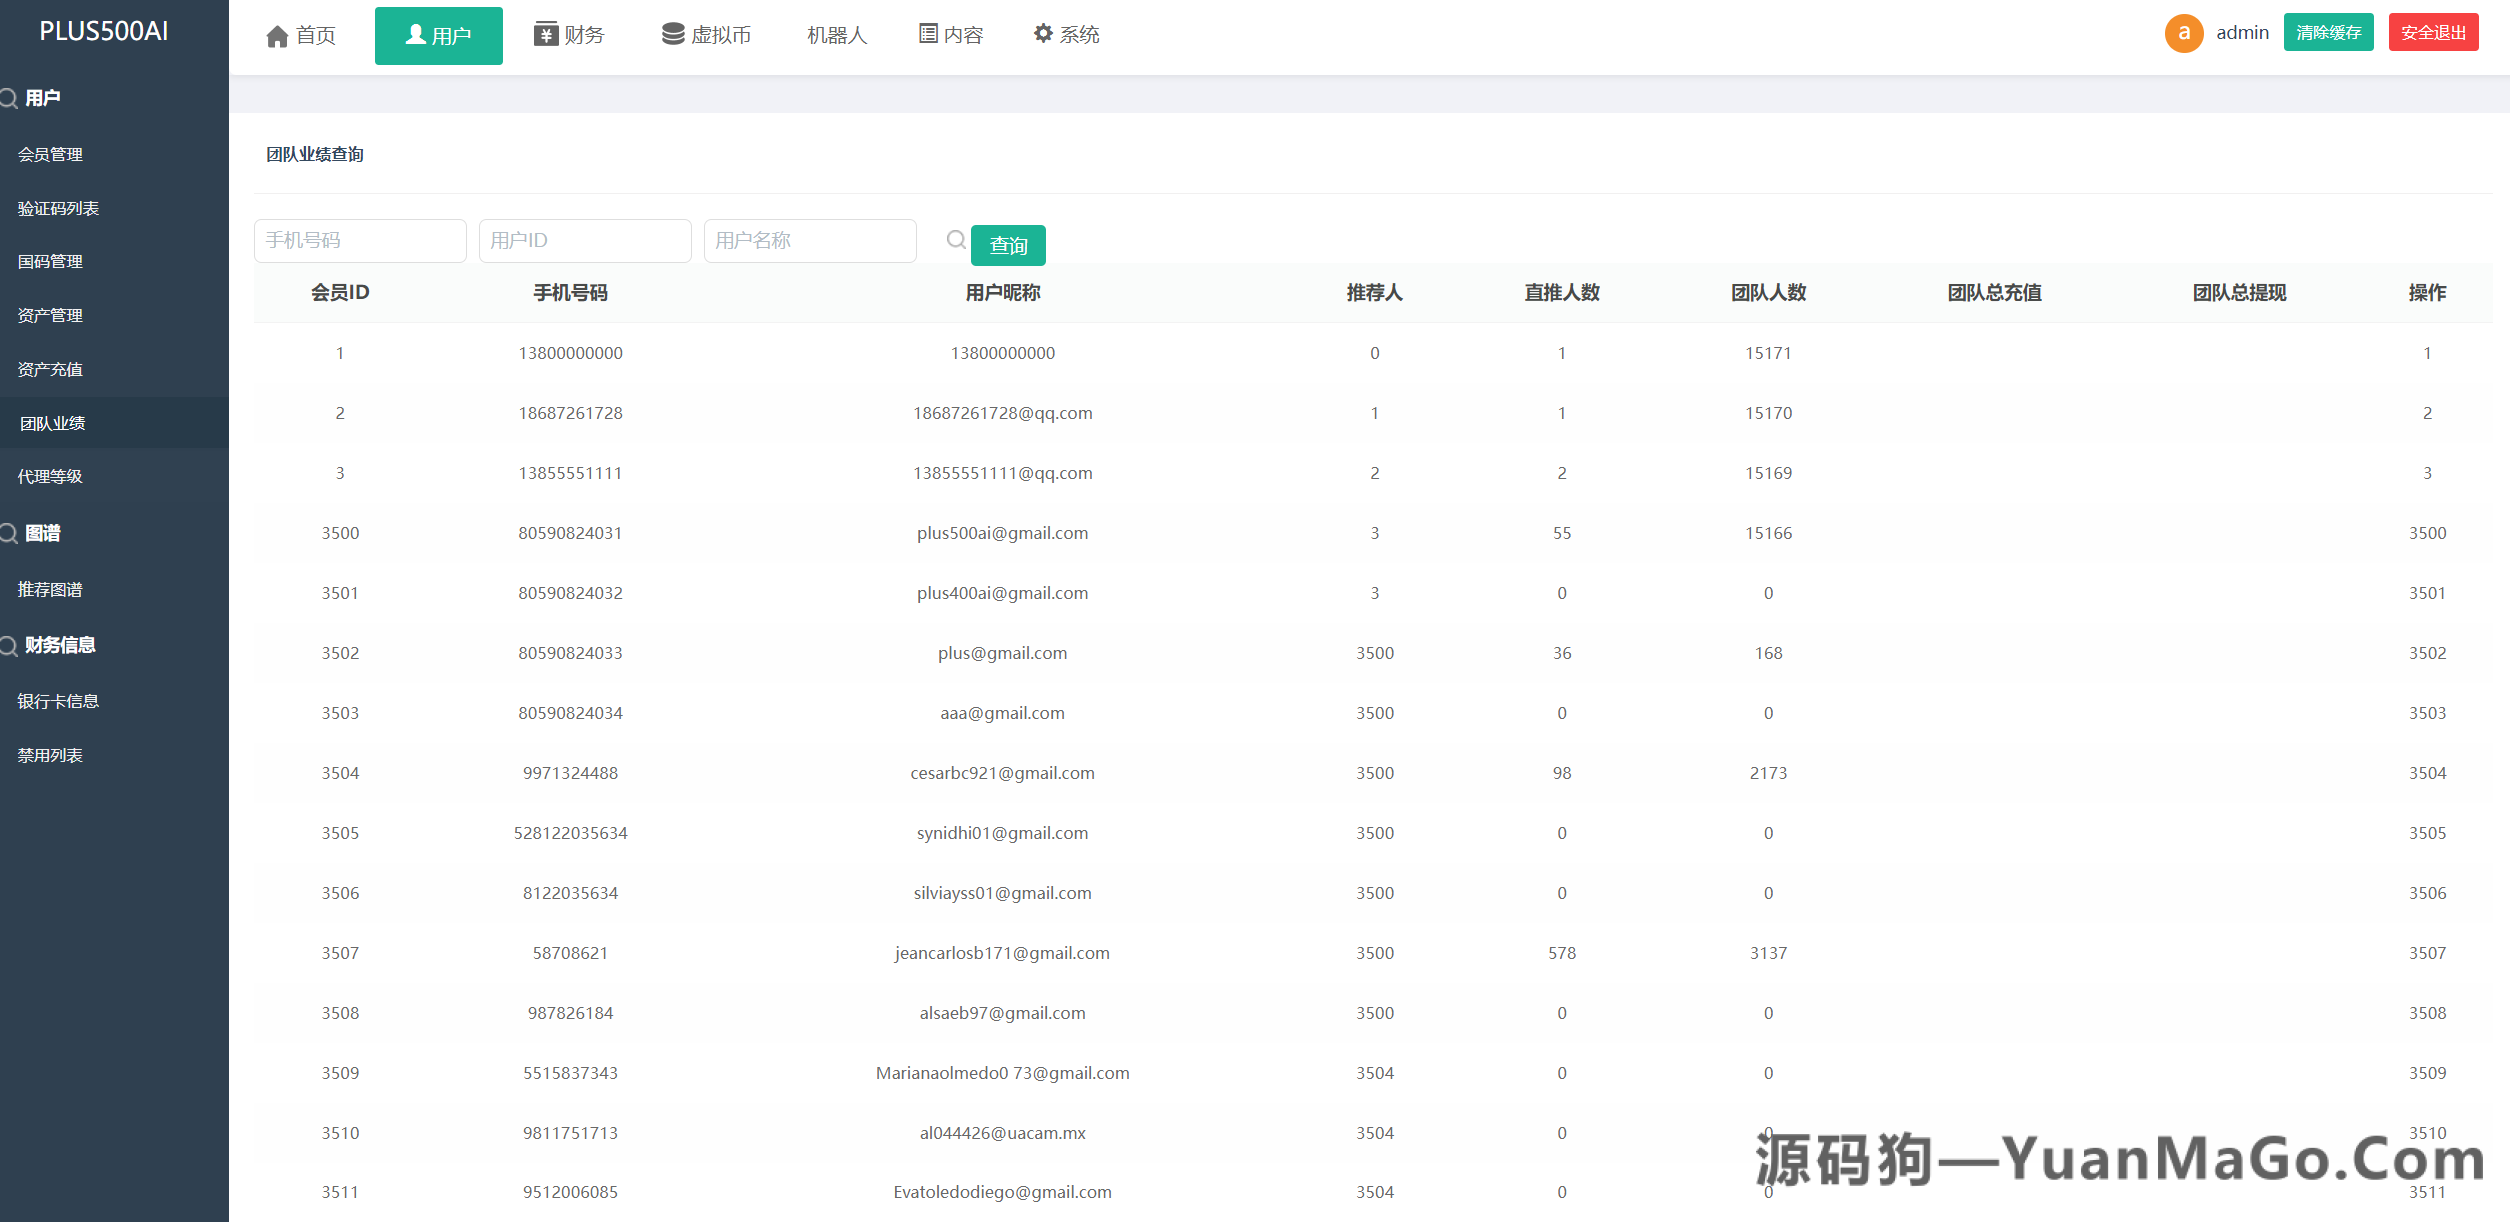This screenshot has width=2510, height=1222.
Task: Click the 首页 home icon
Action: 278,34
